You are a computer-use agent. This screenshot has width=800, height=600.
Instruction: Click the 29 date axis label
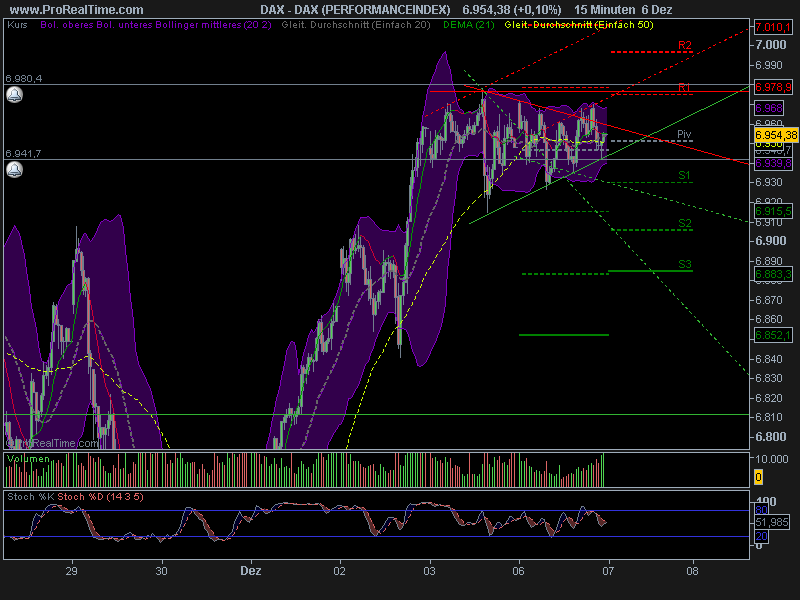coord(71,571)
